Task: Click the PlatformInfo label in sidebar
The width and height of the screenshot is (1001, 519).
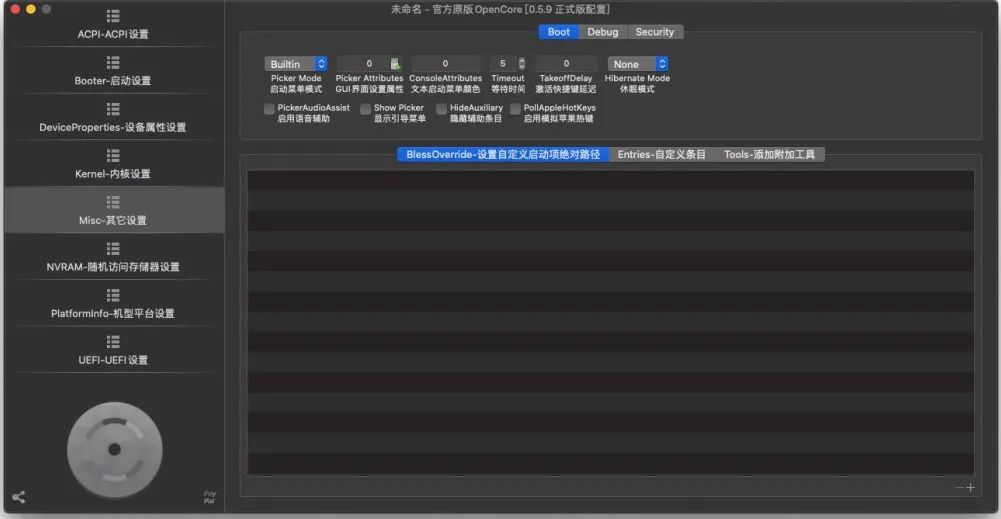Action: [113, 314]
